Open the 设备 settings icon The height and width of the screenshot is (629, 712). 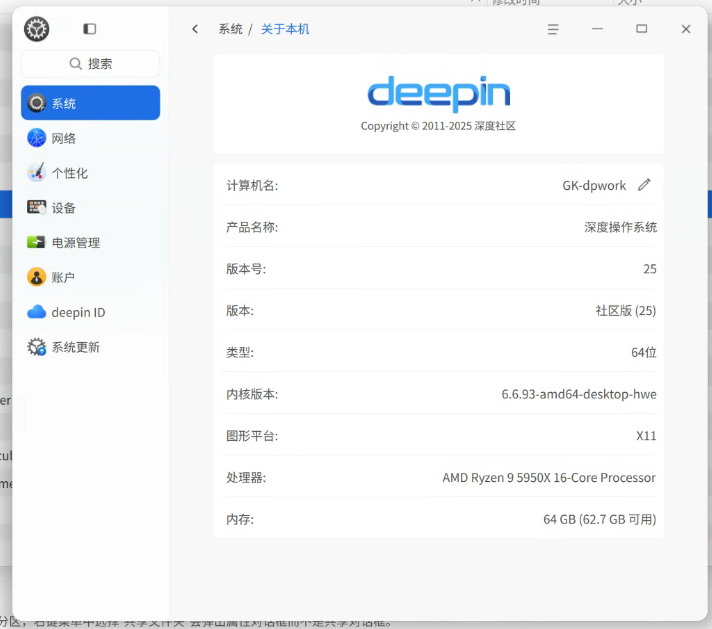36,208
